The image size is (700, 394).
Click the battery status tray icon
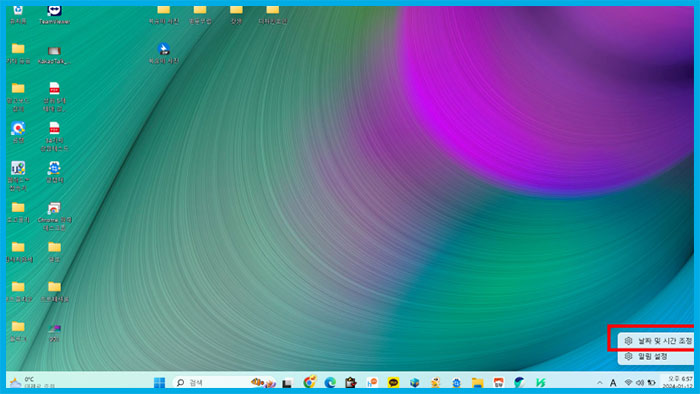pyautogui.click(x=652, y=383)
